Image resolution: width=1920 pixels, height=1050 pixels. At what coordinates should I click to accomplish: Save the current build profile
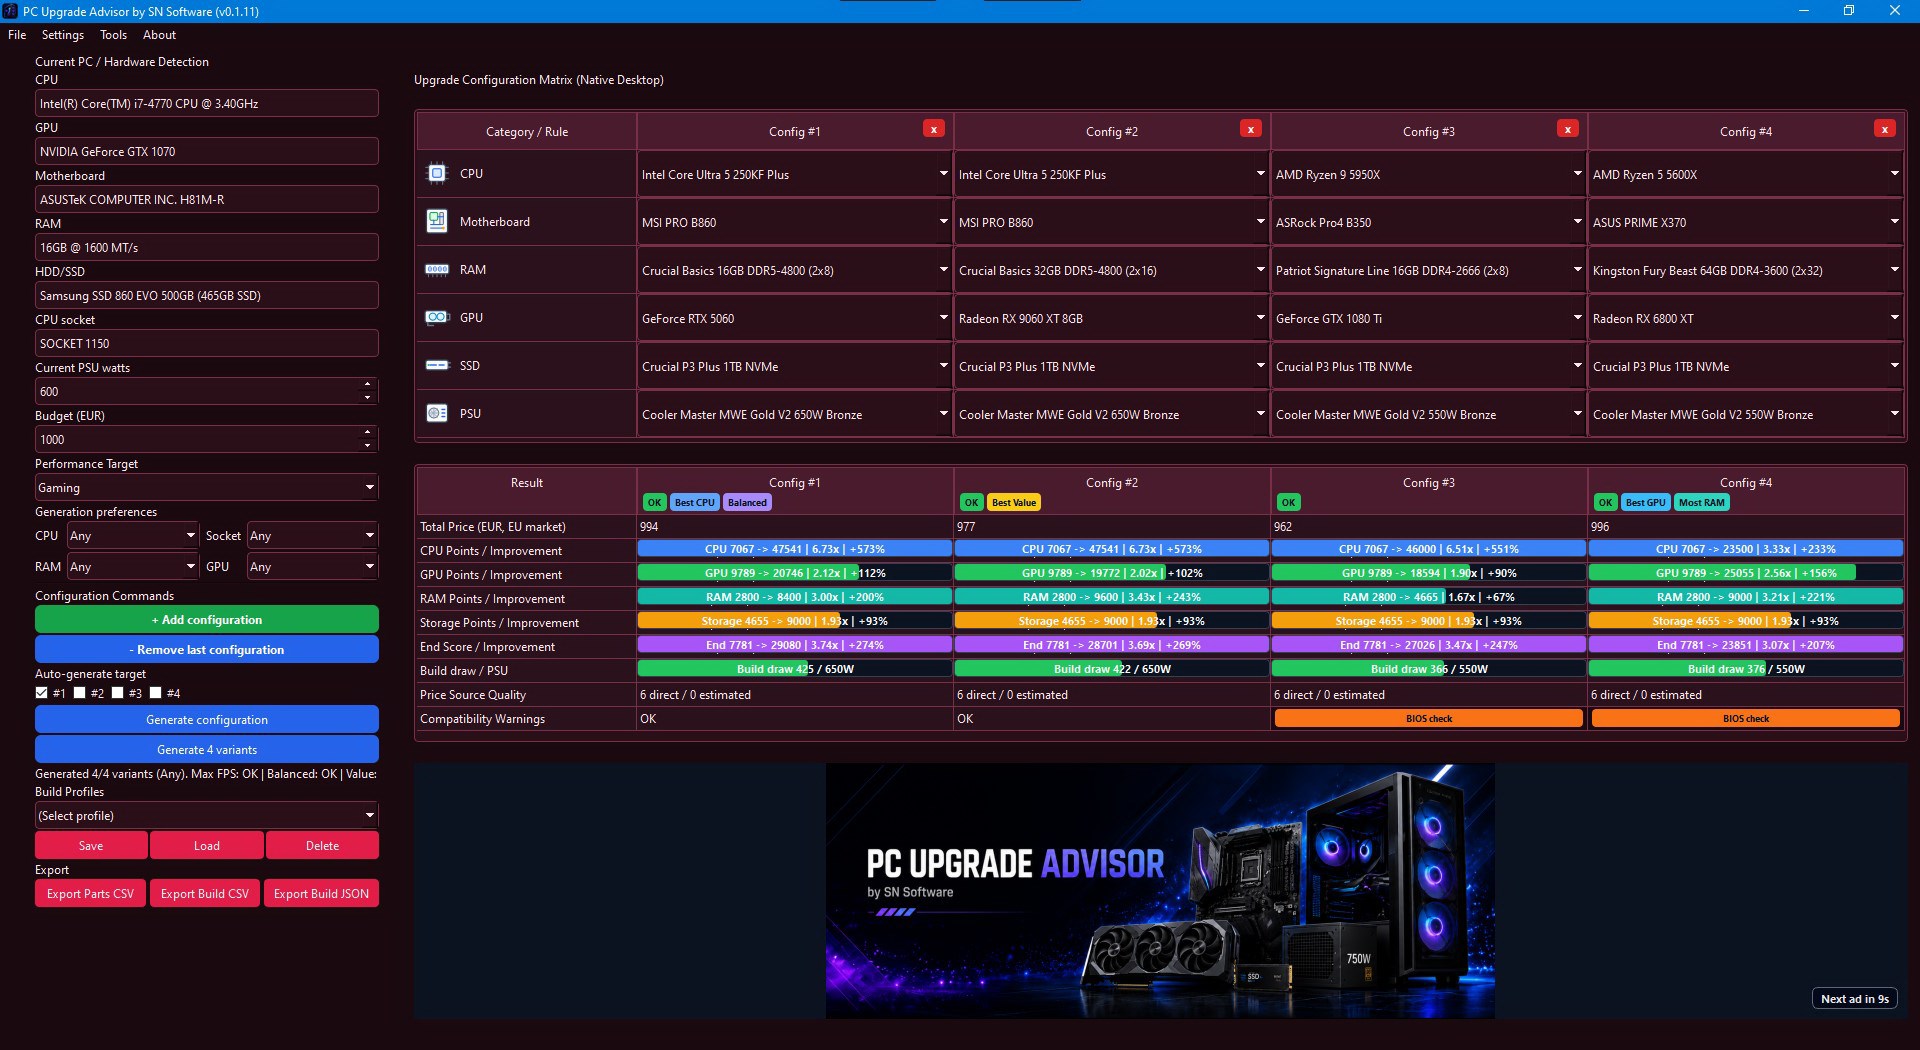point(91,846)
